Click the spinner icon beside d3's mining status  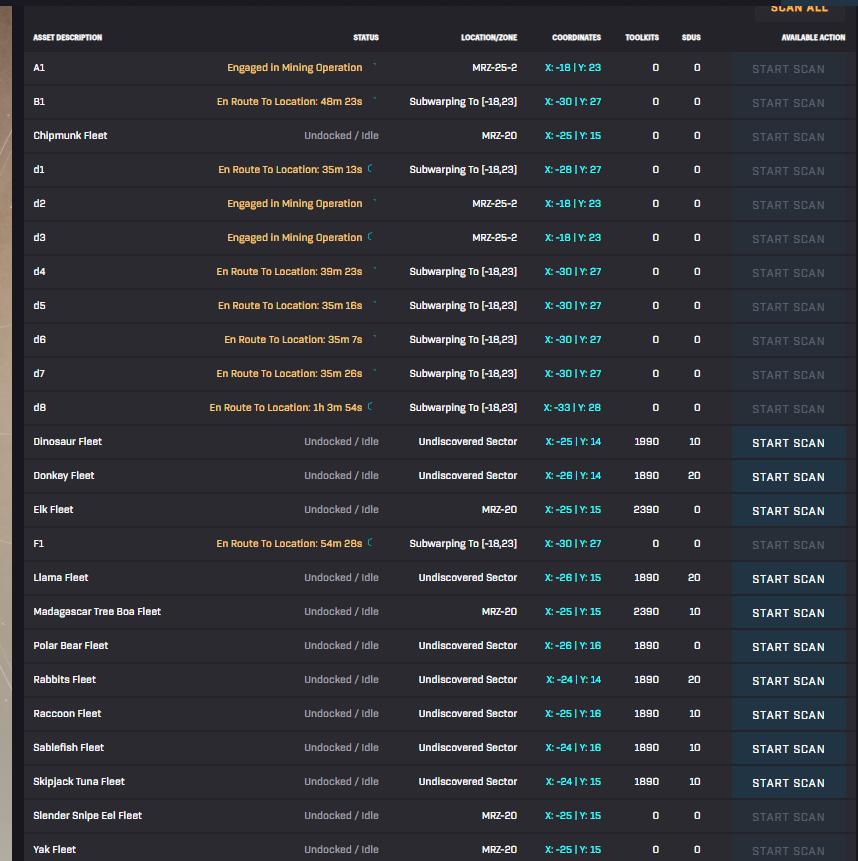[368, 236]
